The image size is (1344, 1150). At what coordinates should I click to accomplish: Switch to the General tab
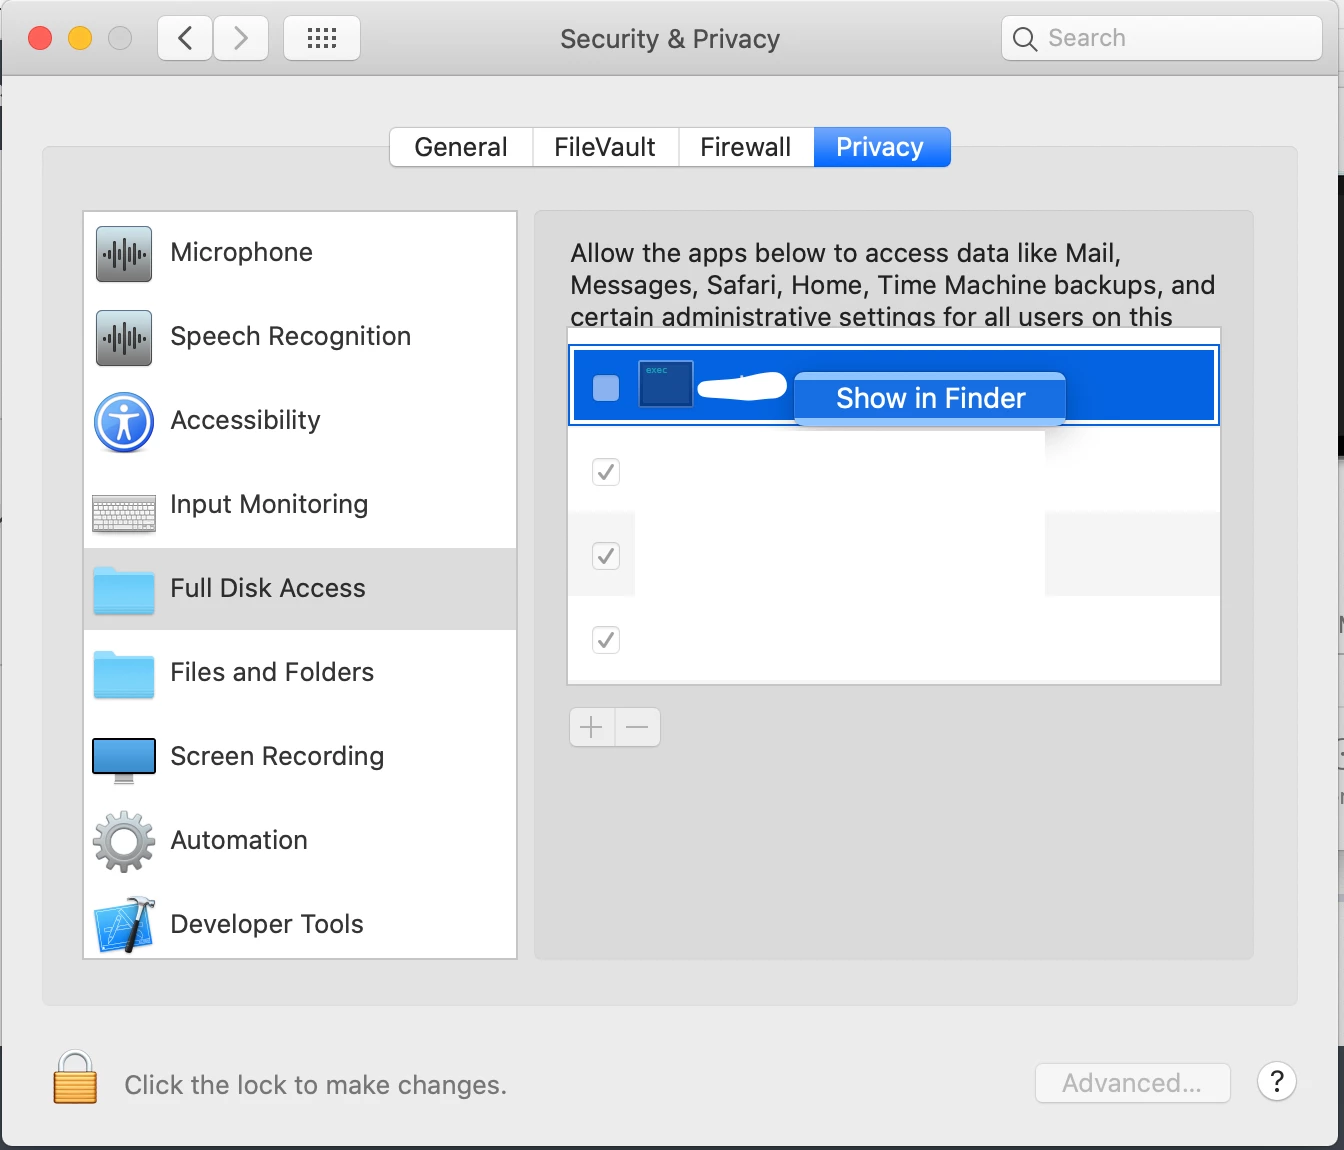coord(461,147)
